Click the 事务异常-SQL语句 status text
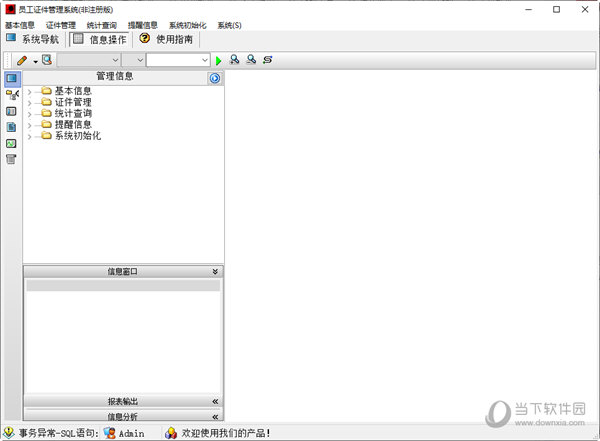This screenshot has height=441, width=600. point(59,433)
